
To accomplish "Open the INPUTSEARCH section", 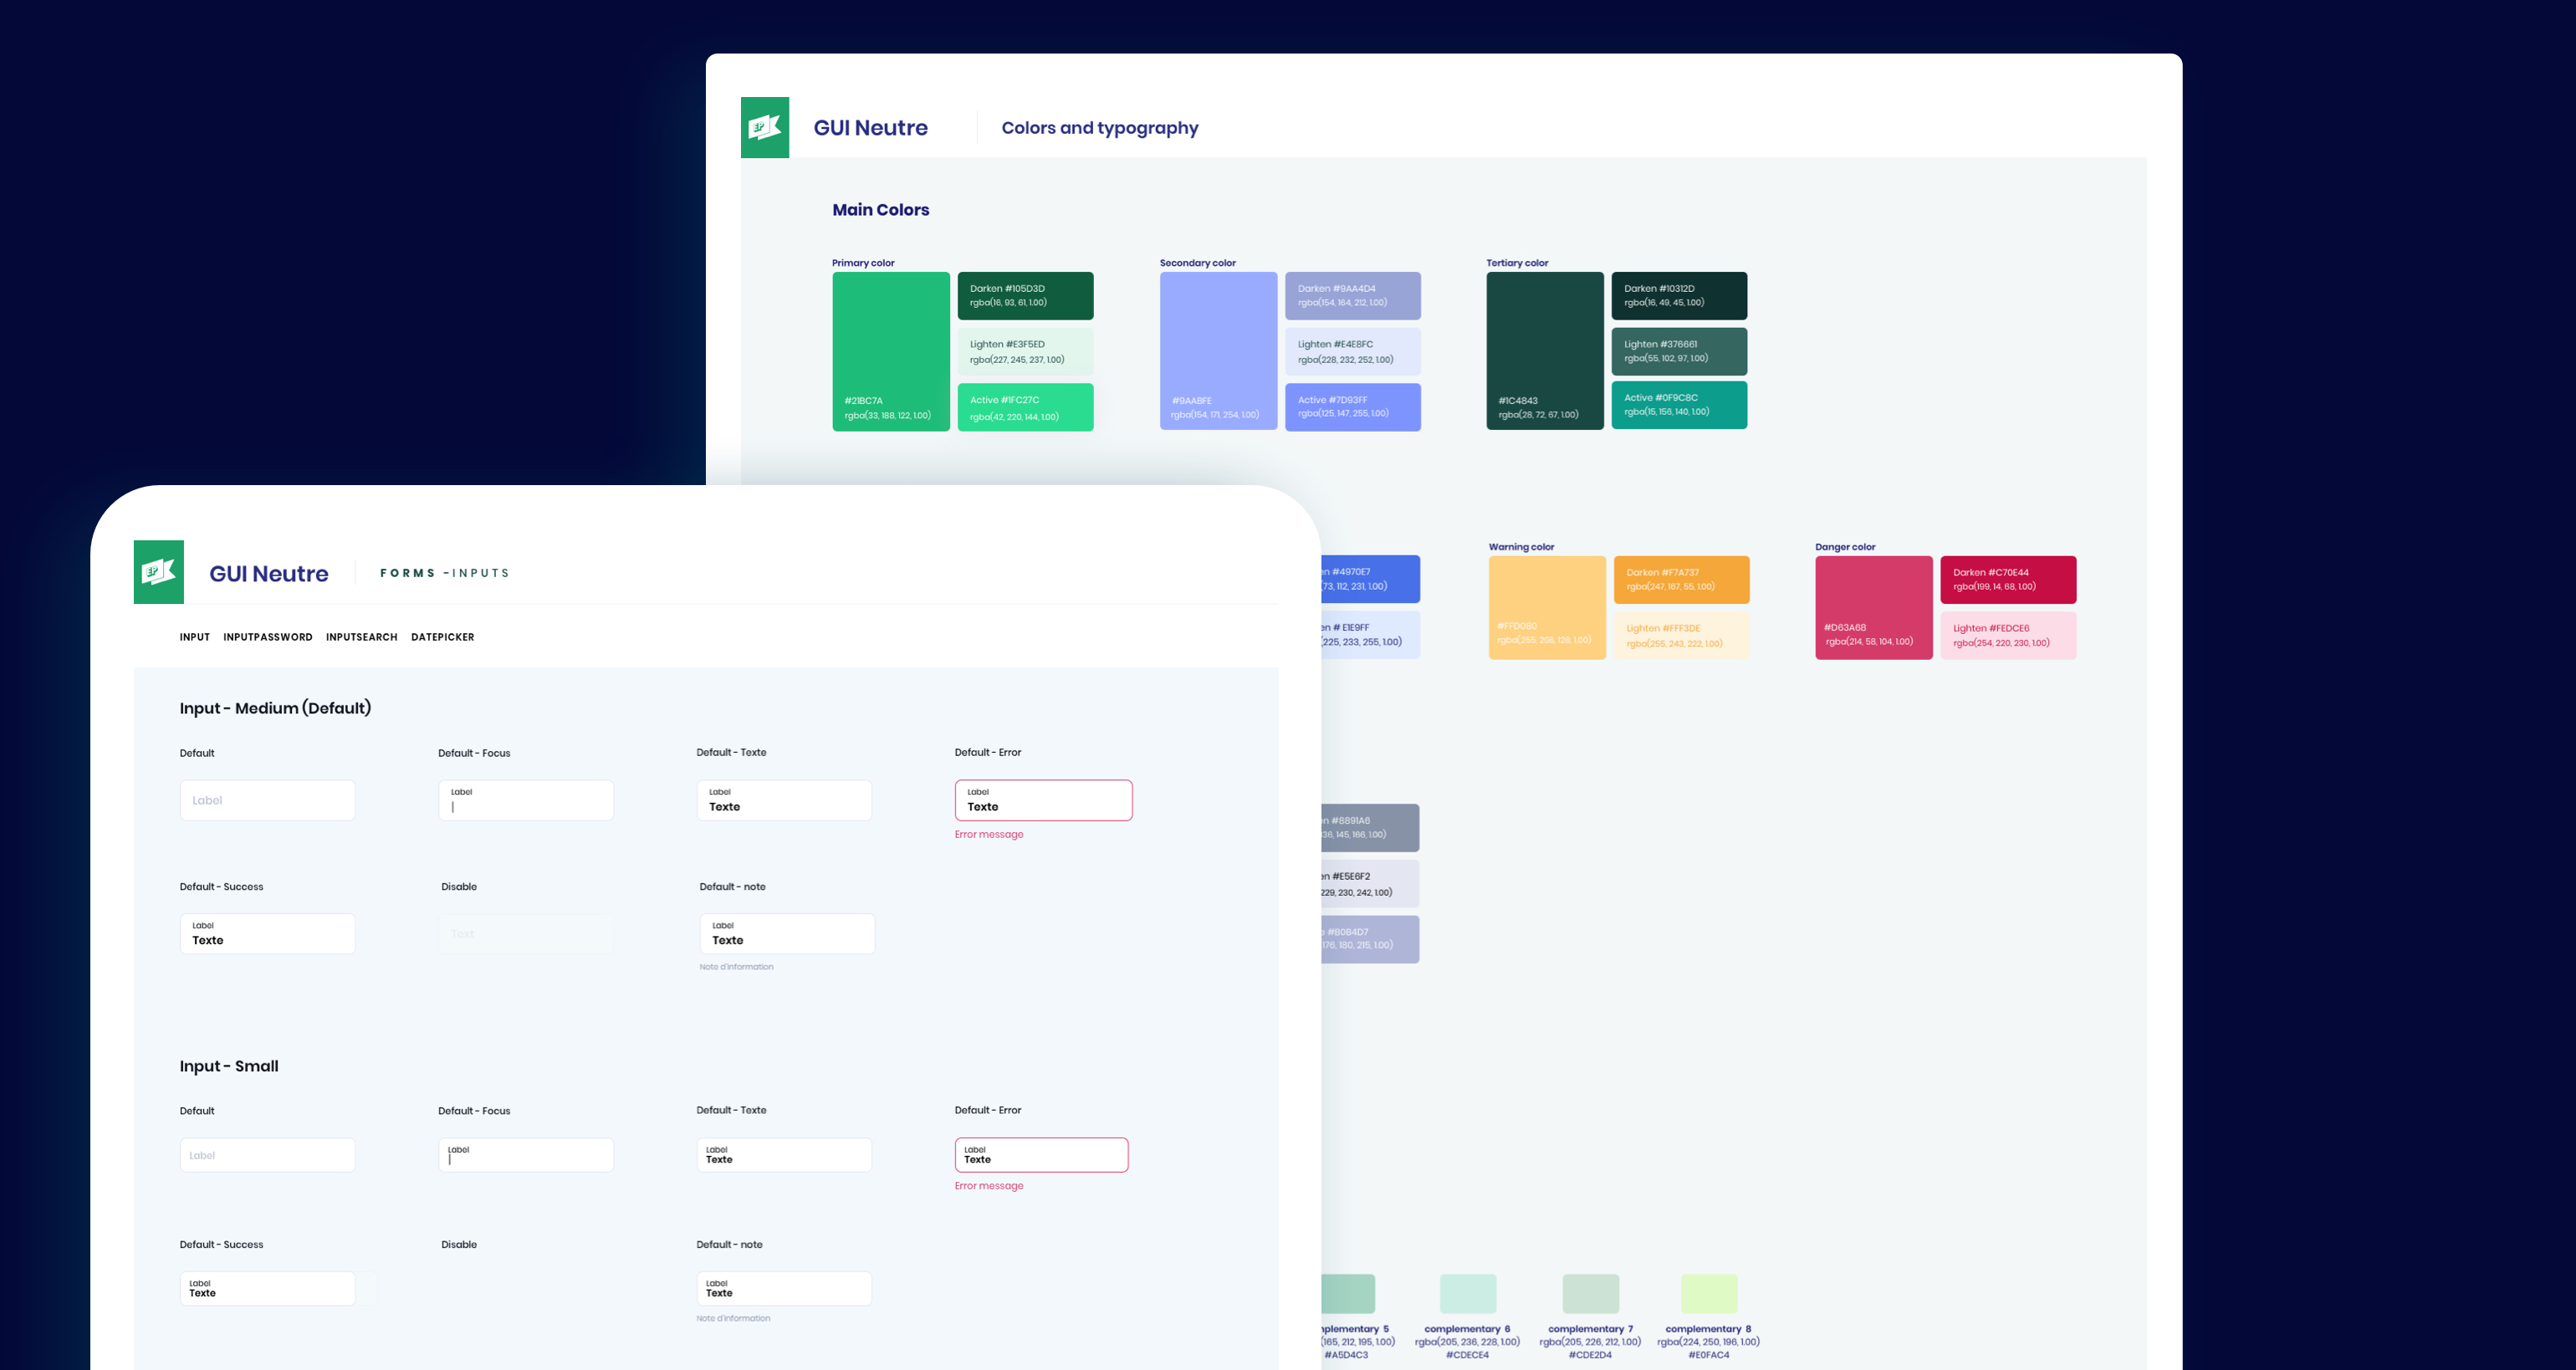I will coord(362,637).
